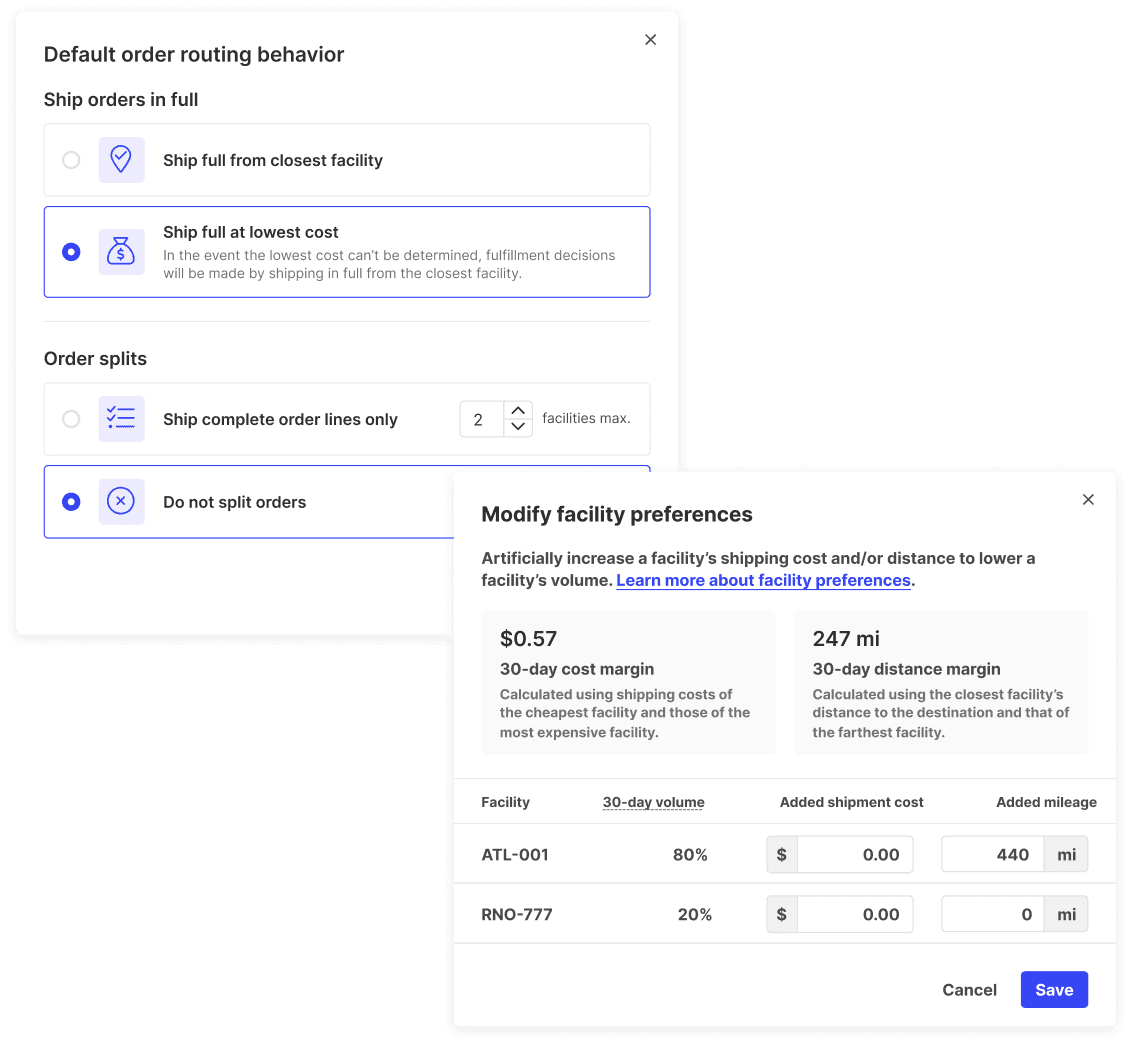Click the Cancel button
The width and height of the screenshot is (1130, 1044).
(x=969, y=990)
